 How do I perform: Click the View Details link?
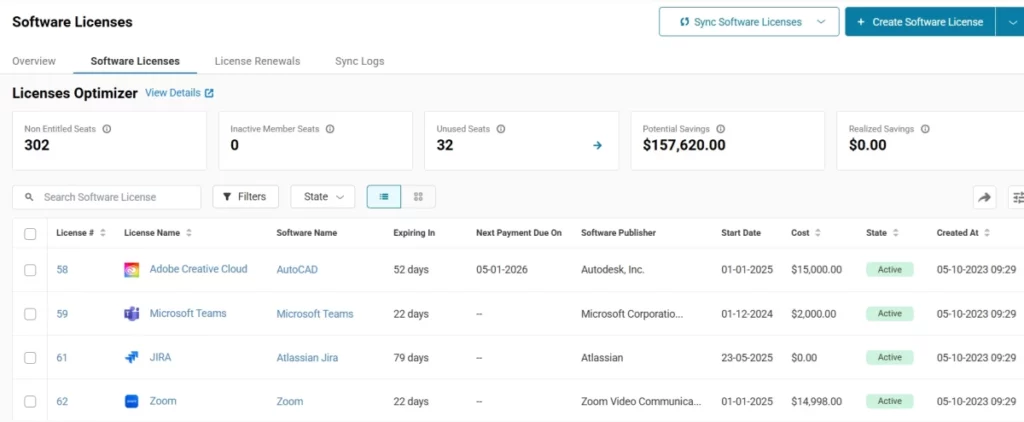coord(172,93)
